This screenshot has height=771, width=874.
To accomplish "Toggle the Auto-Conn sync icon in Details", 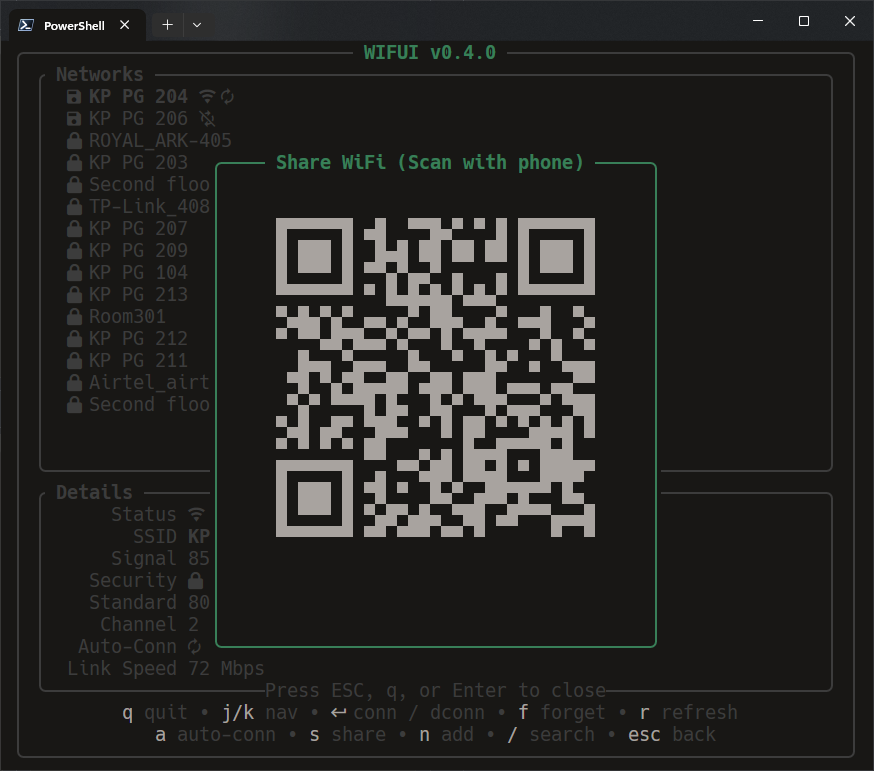I will pyautogui.click(x=195, y=647).
